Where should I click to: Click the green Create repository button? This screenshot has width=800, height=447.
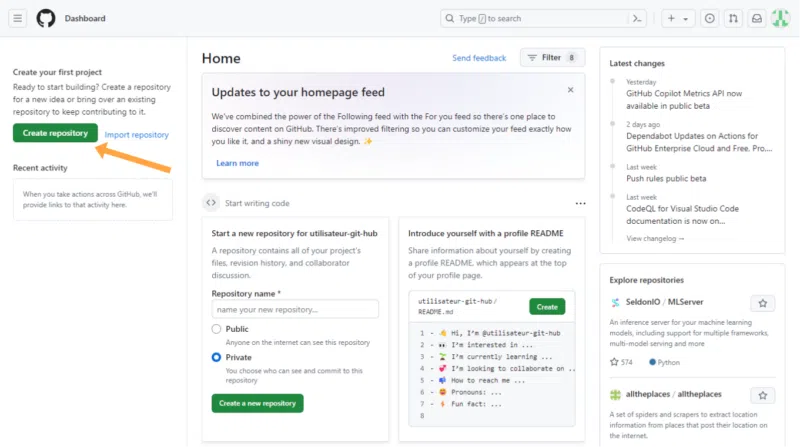click(56, 133)
